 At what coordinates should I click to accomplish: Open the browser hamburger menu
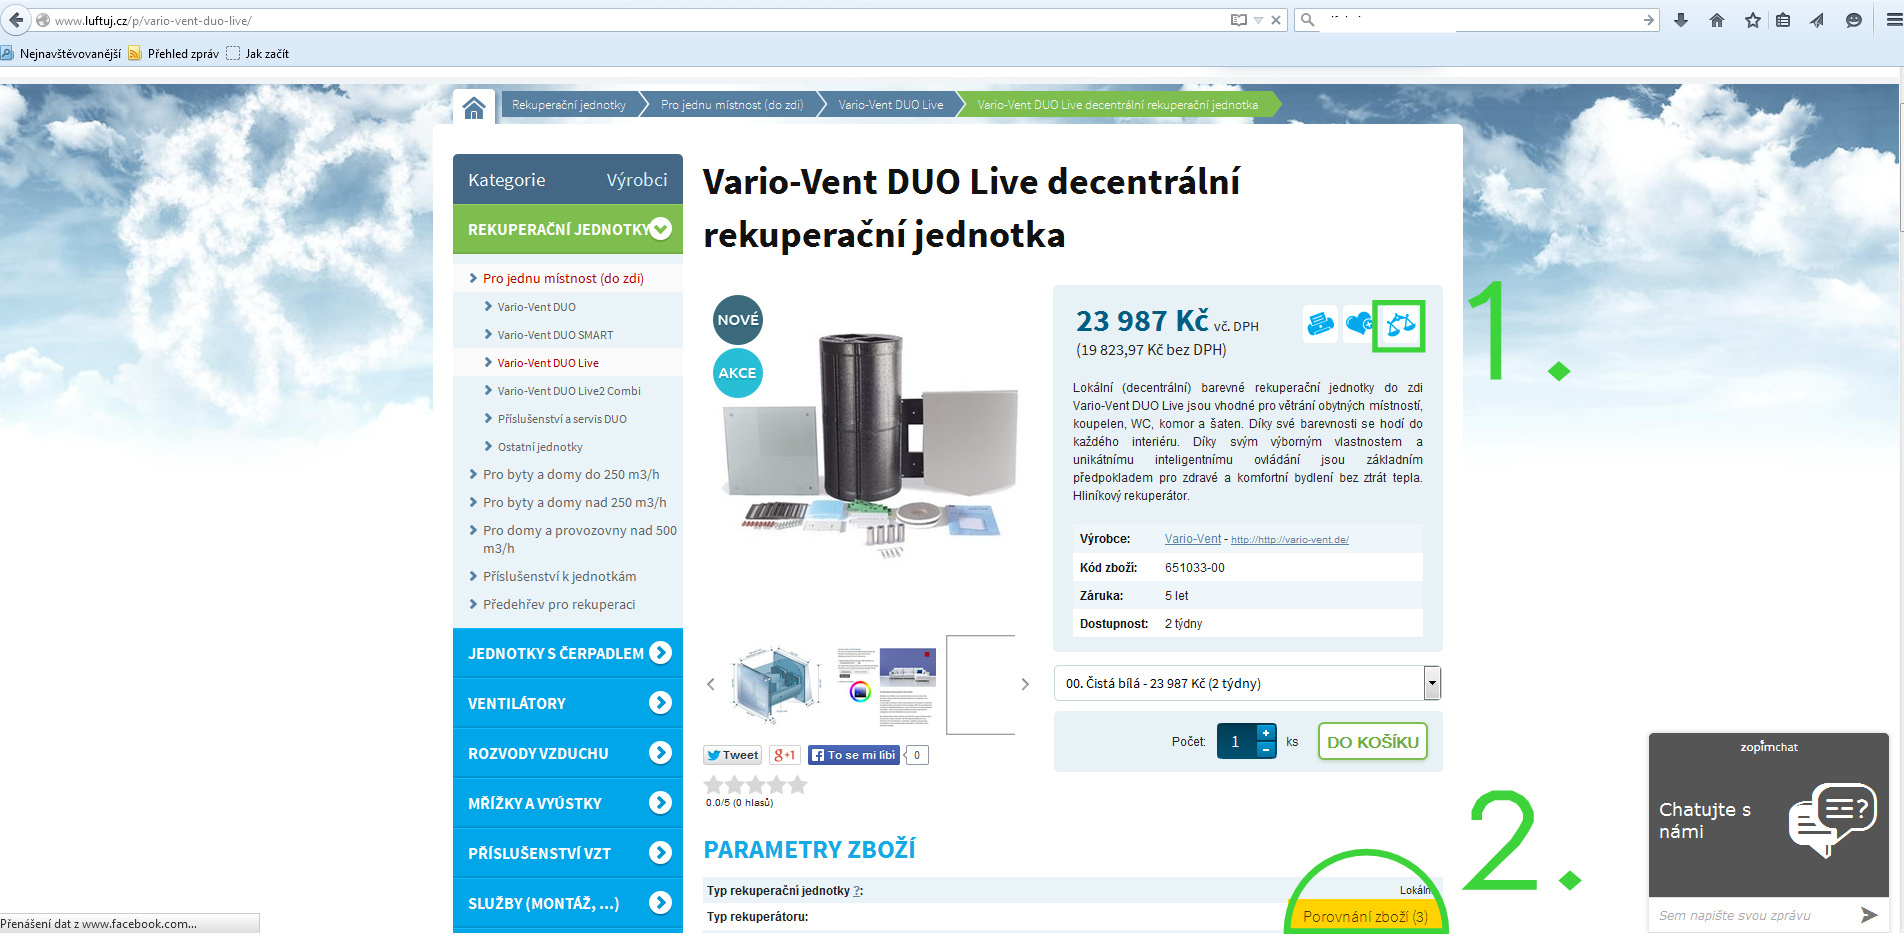tap(1893, 20)
